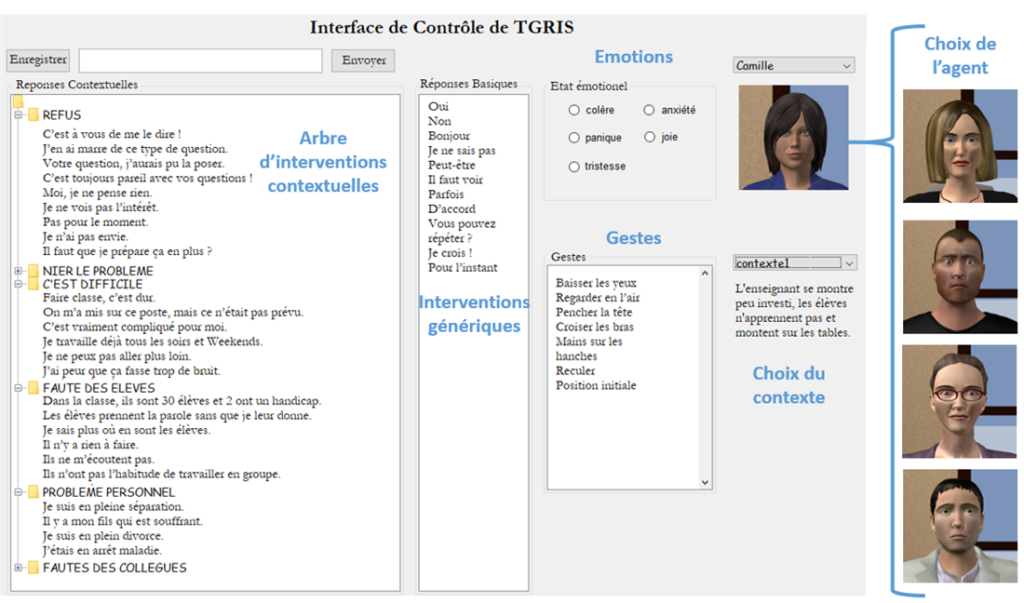Select the "Pour l'instant" response
Screen dimensions: 1024x603
(x=463, y=268)
